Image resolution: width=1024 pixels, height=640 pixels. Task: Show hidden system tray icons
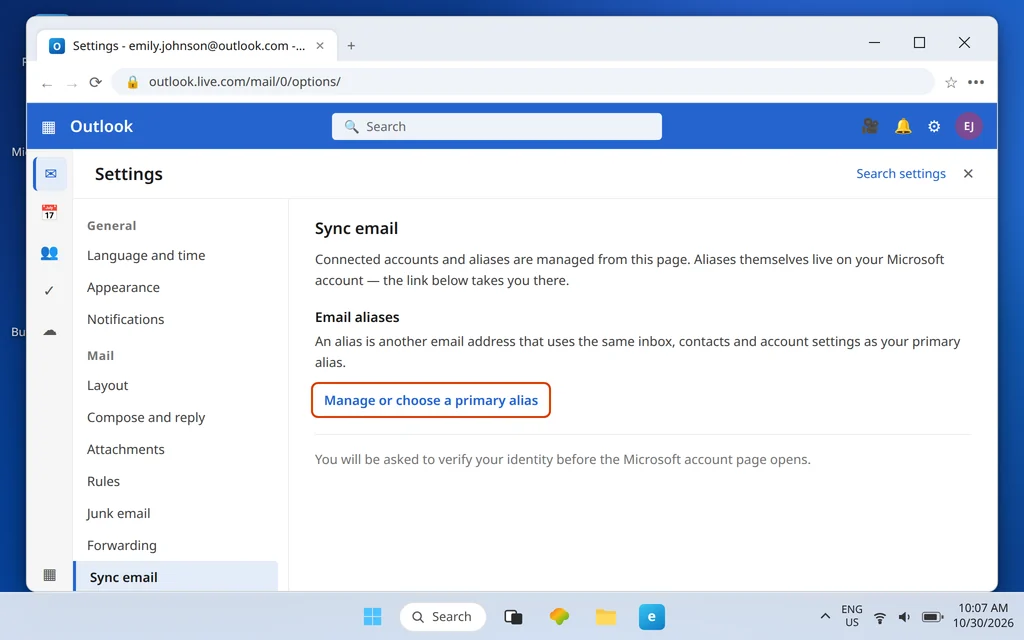[x=825, y=616]
